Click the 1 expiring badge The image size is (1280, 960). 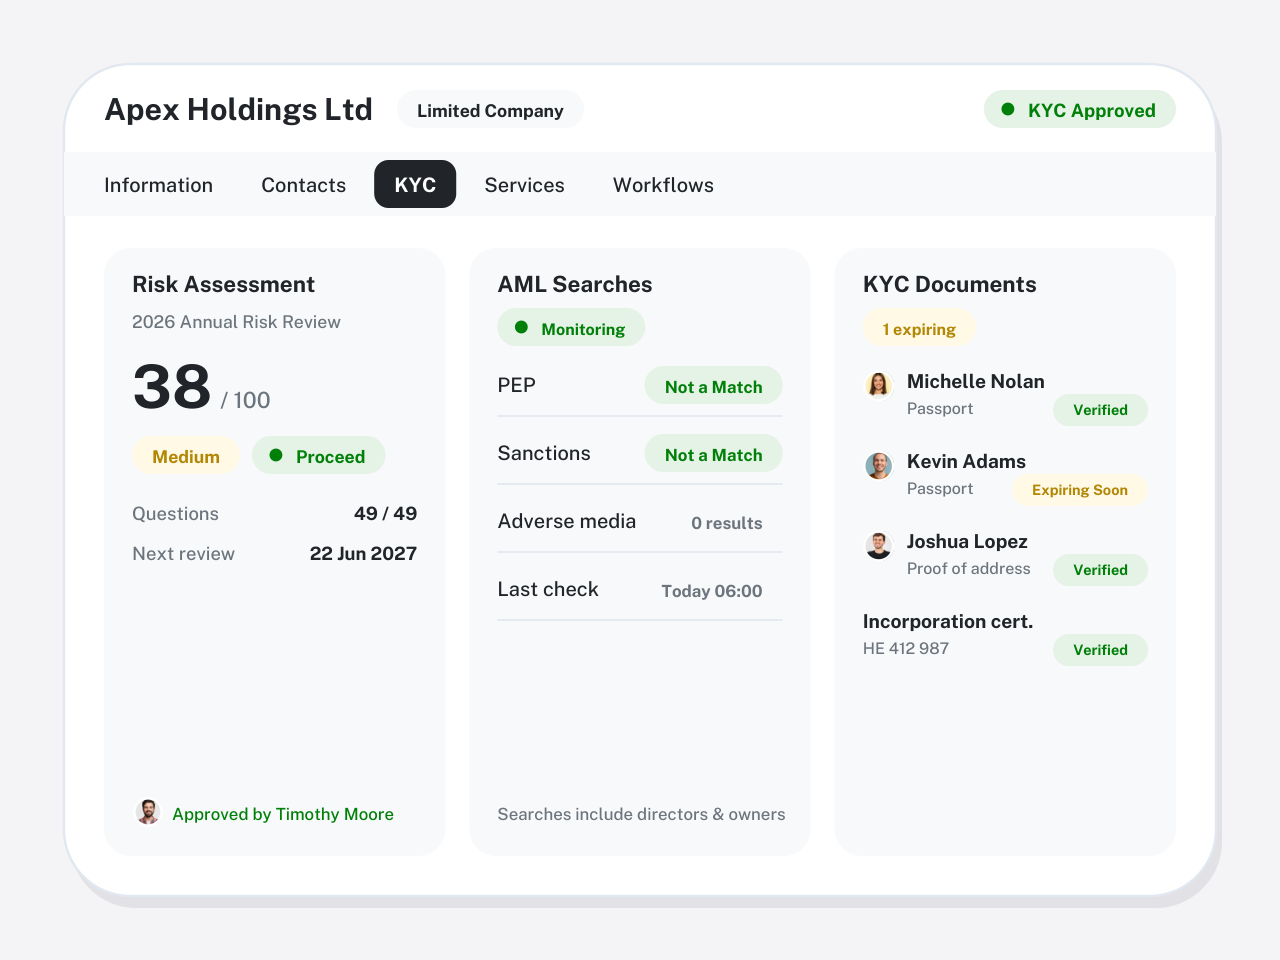[x=919, y=328]
